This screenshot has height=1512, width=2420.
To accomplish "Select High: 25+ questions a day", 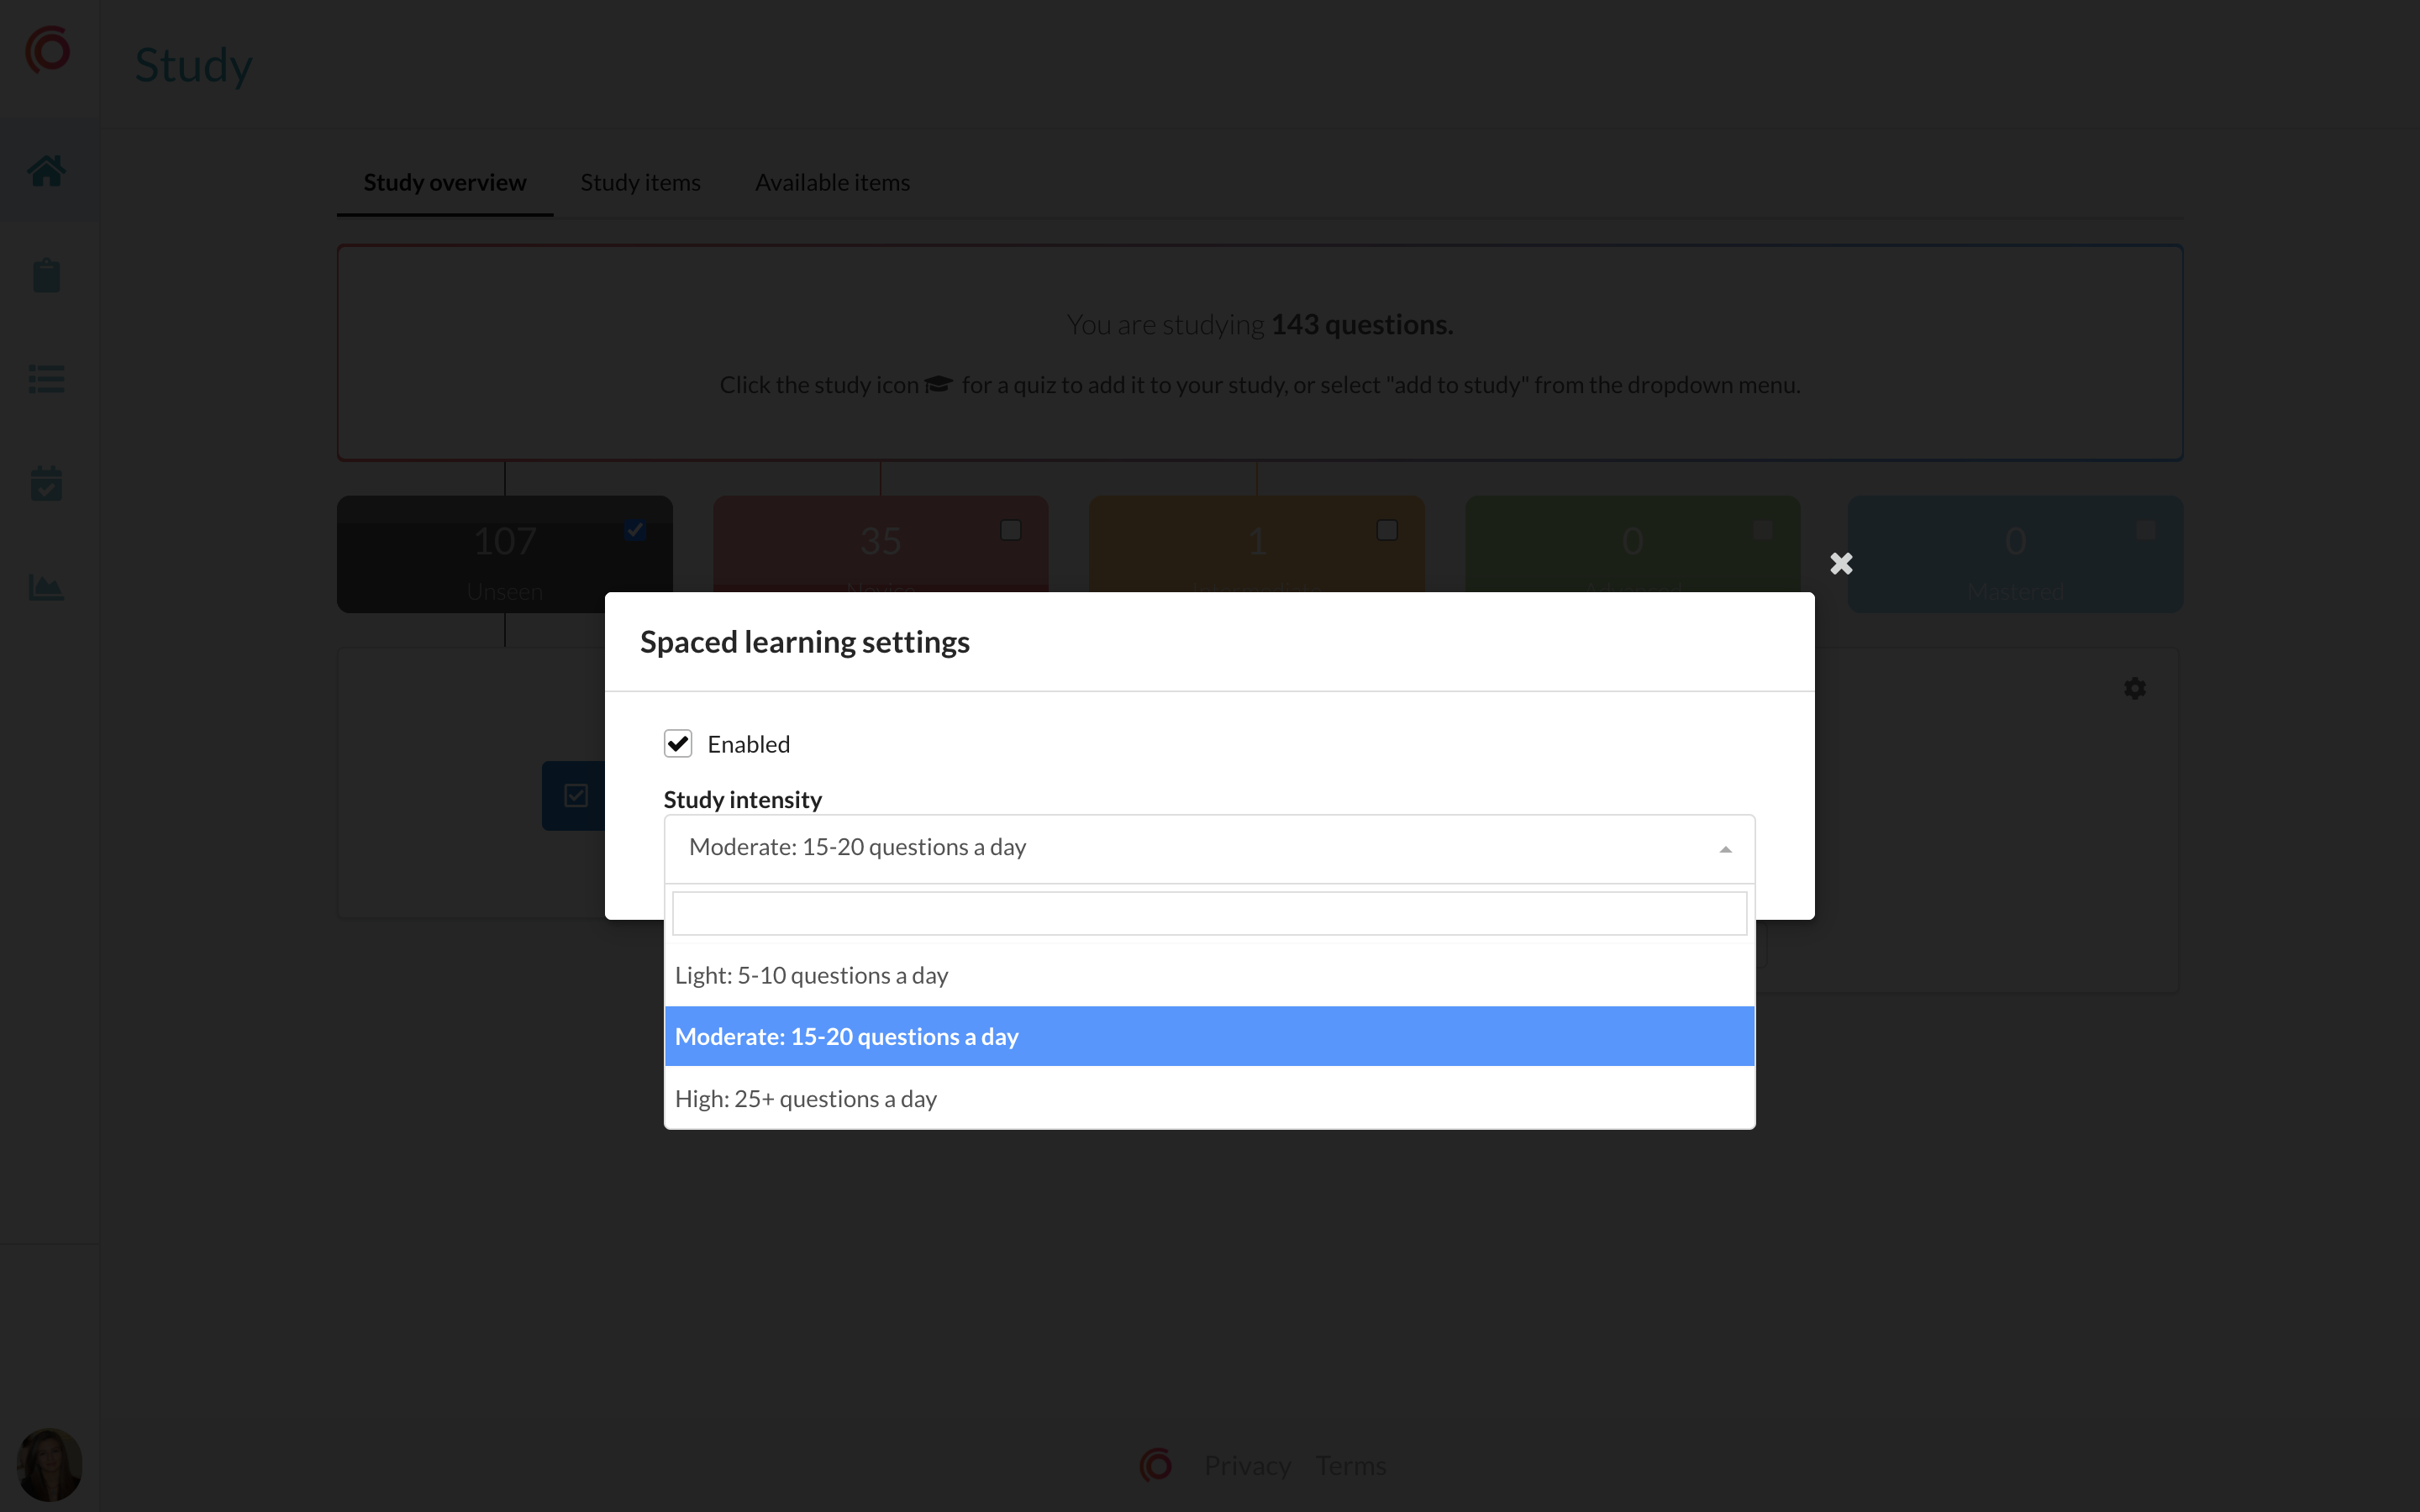I will point(1209,1098).
